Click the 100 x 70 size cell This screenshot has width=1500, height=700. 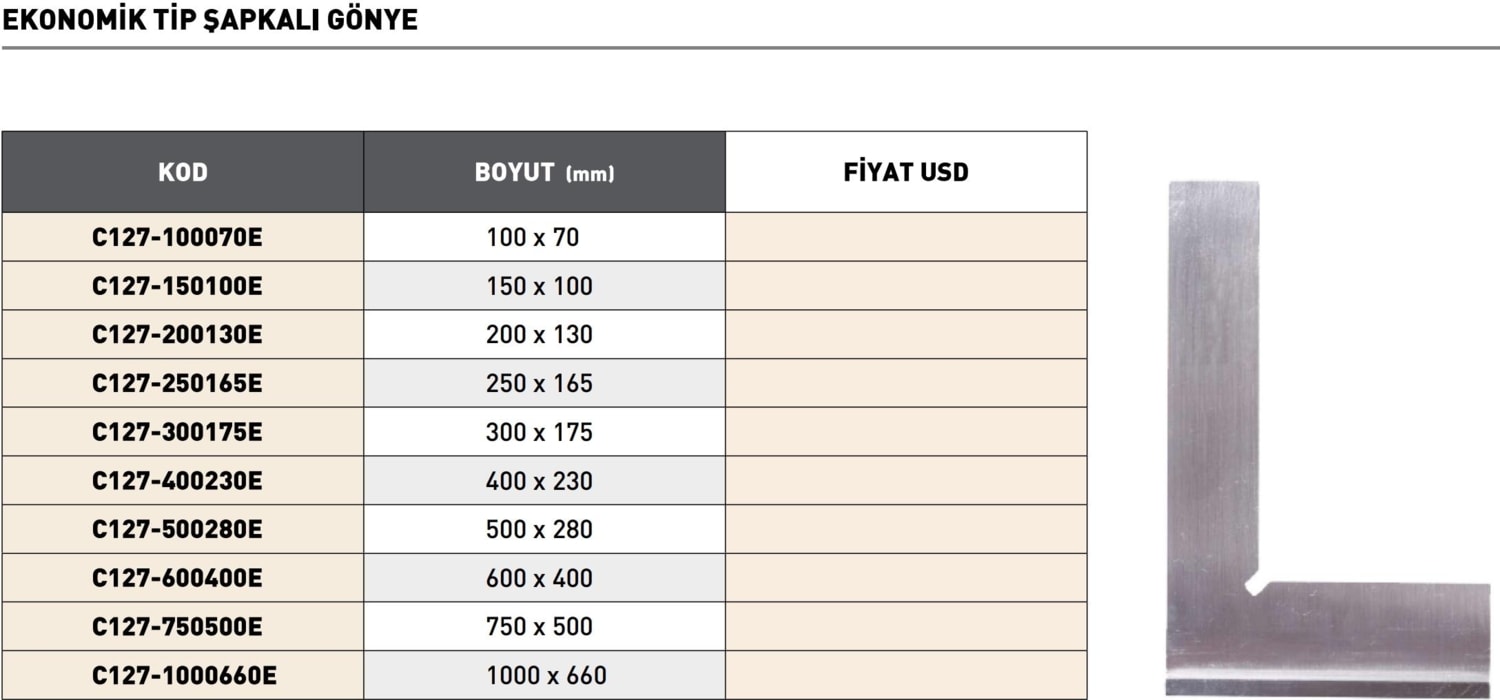[533, 238]
